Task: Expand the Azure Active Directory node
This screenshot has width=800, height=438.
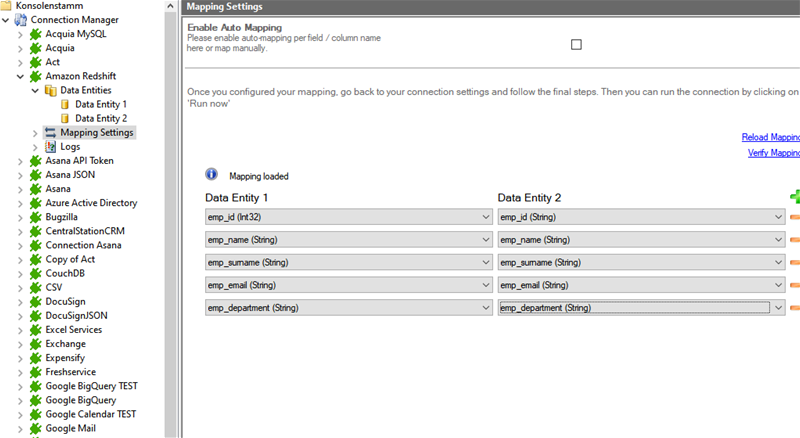Action: click(x=20, y=203)
